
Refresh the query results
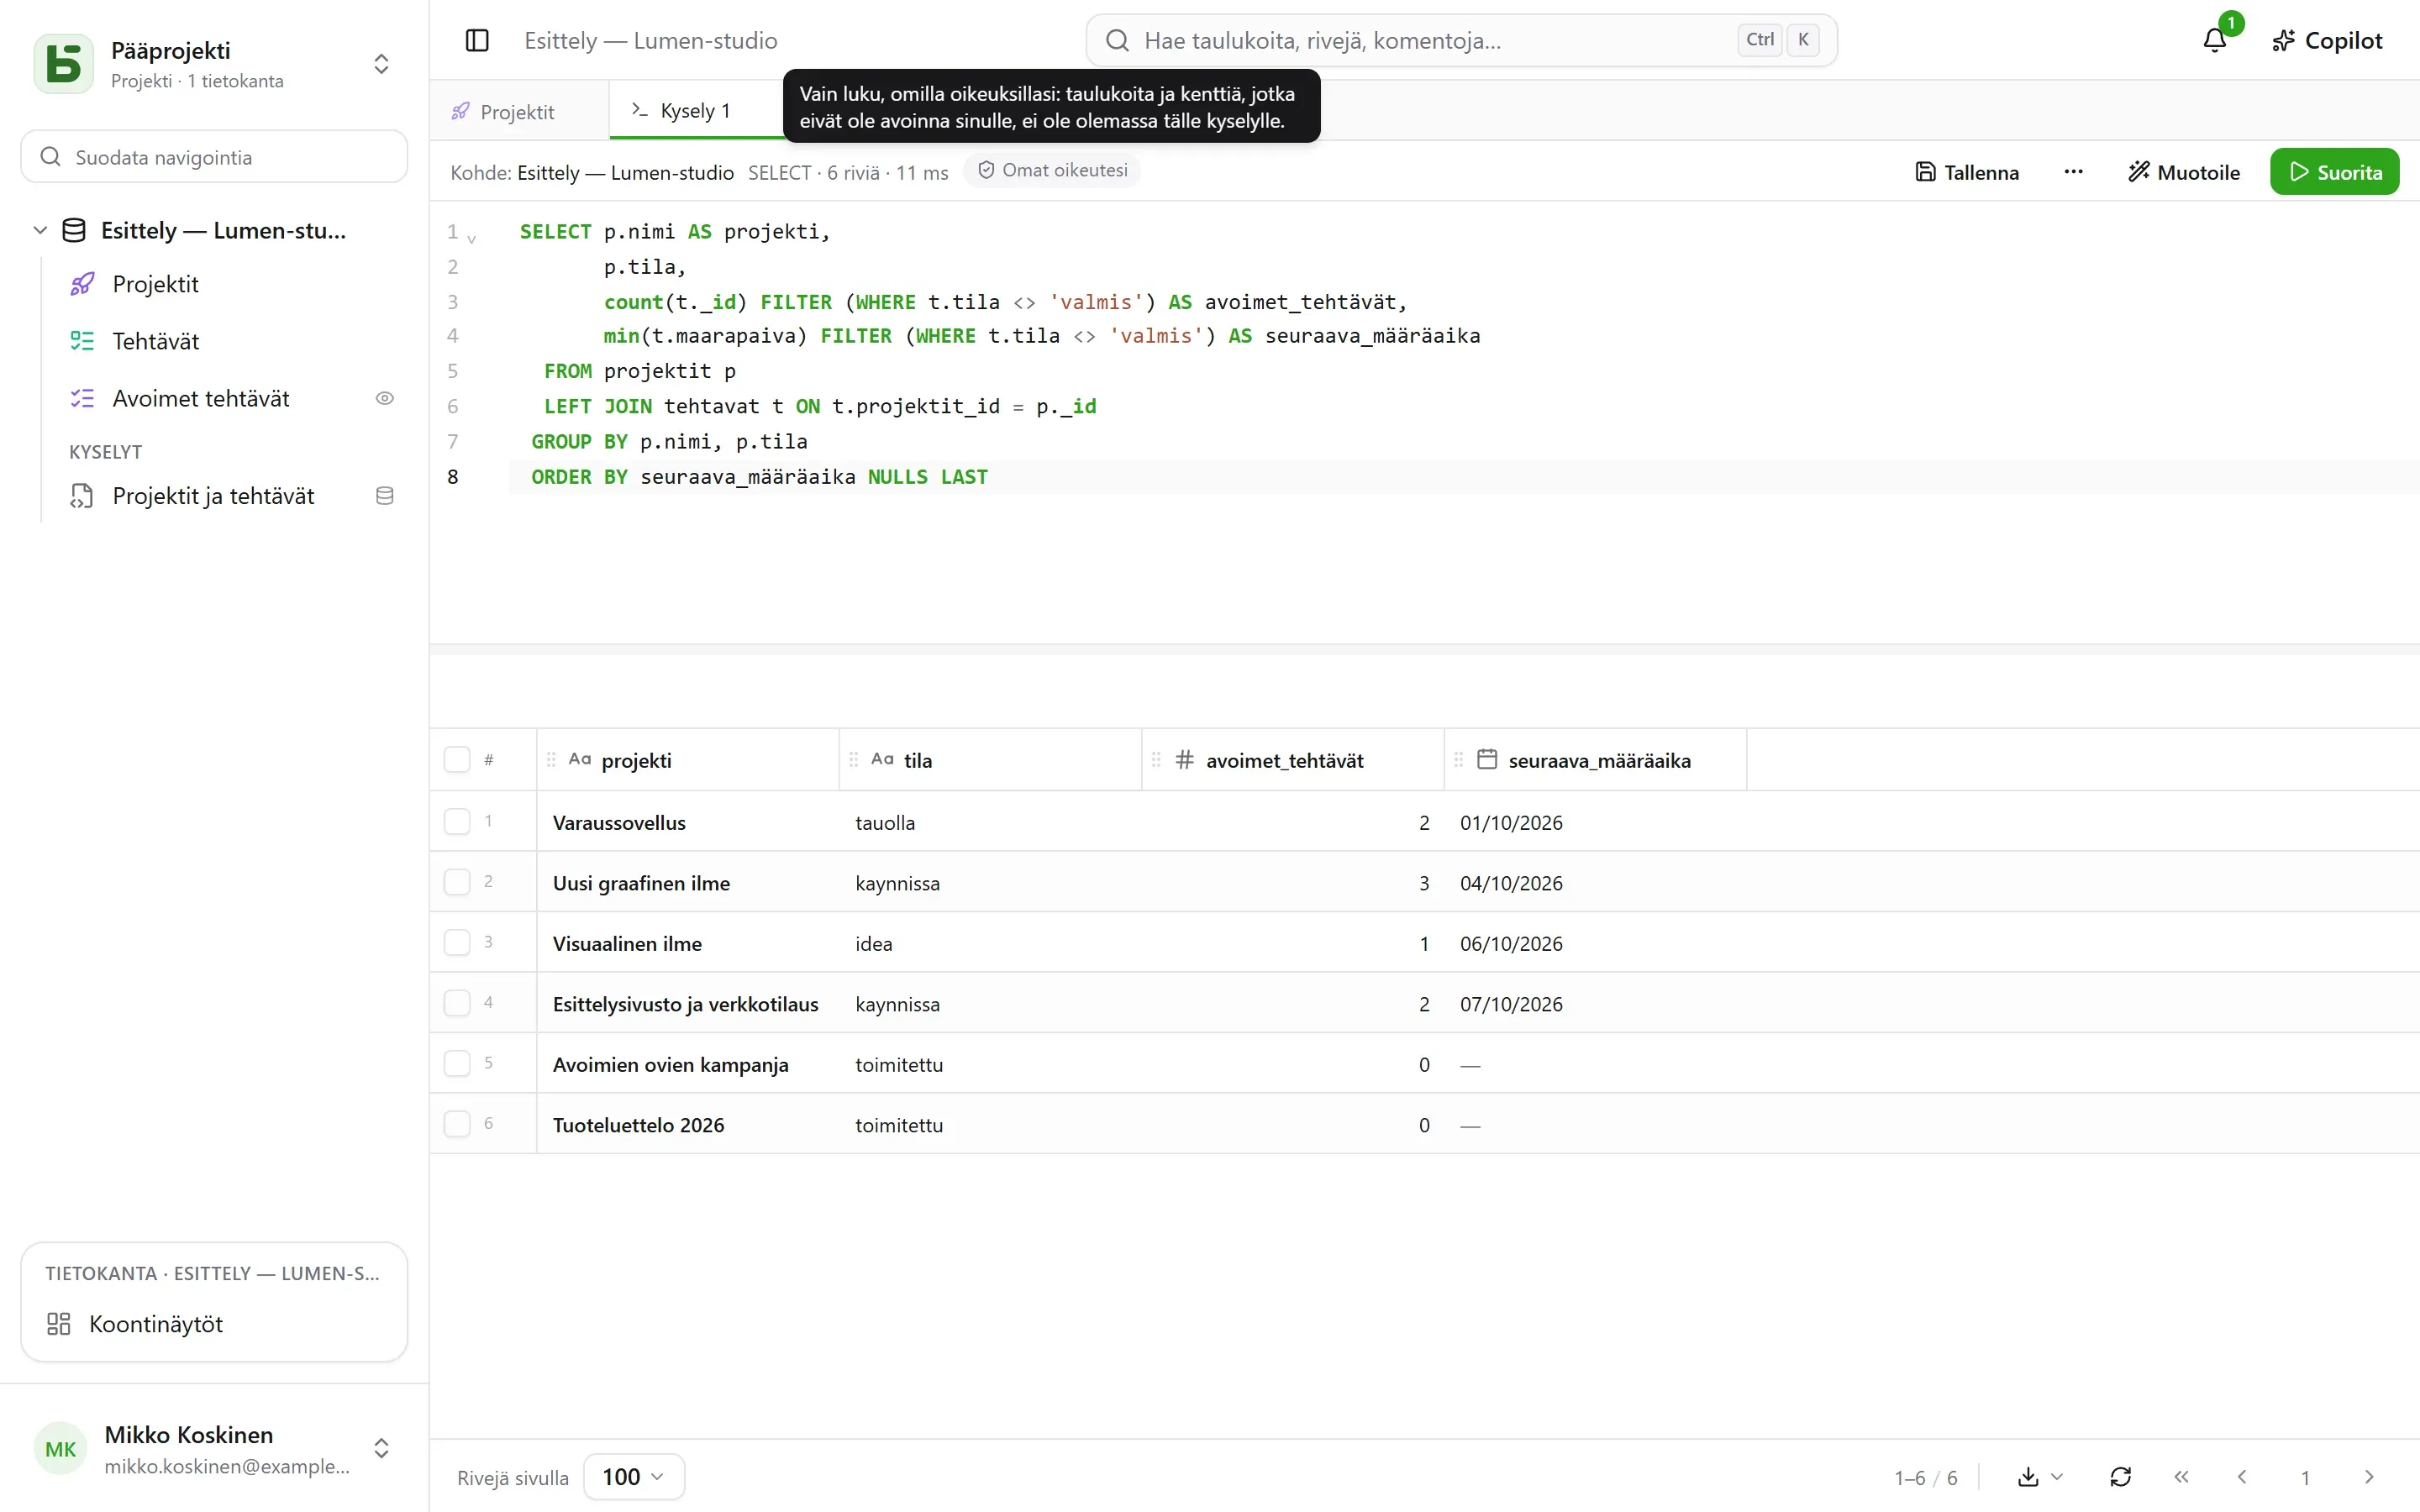click(2120, 1477)
